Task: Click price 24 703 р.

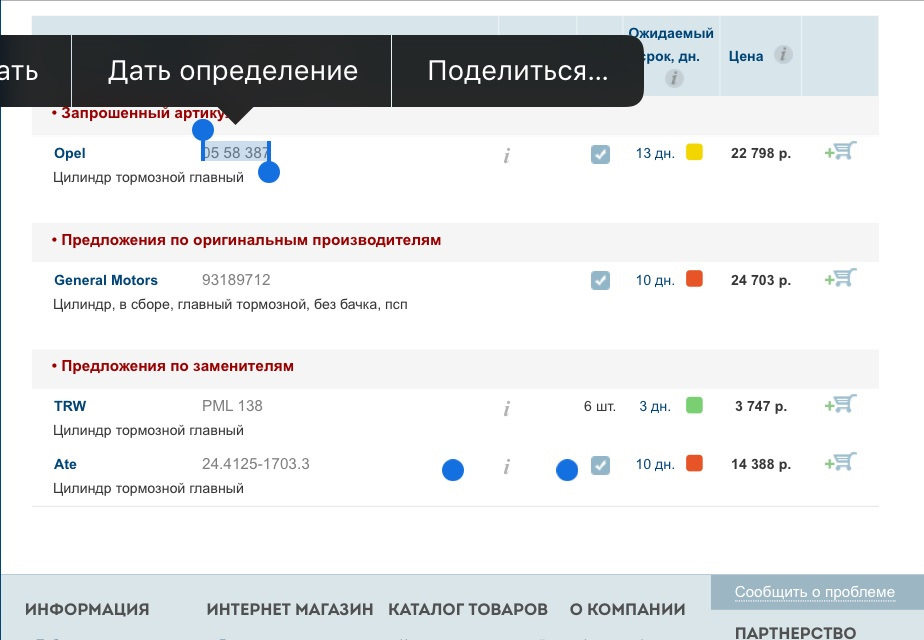Action: 760,280
